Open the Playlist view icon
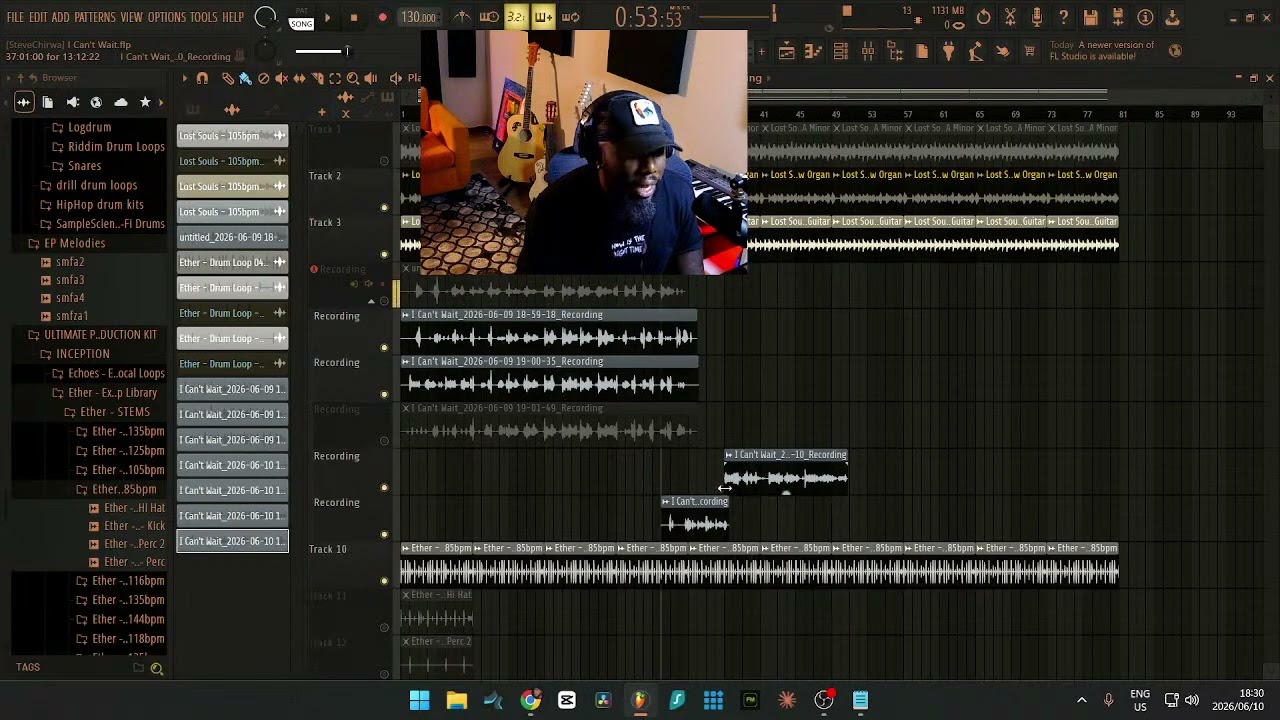Screen dimensions: 1280x720 click(786, 51)
